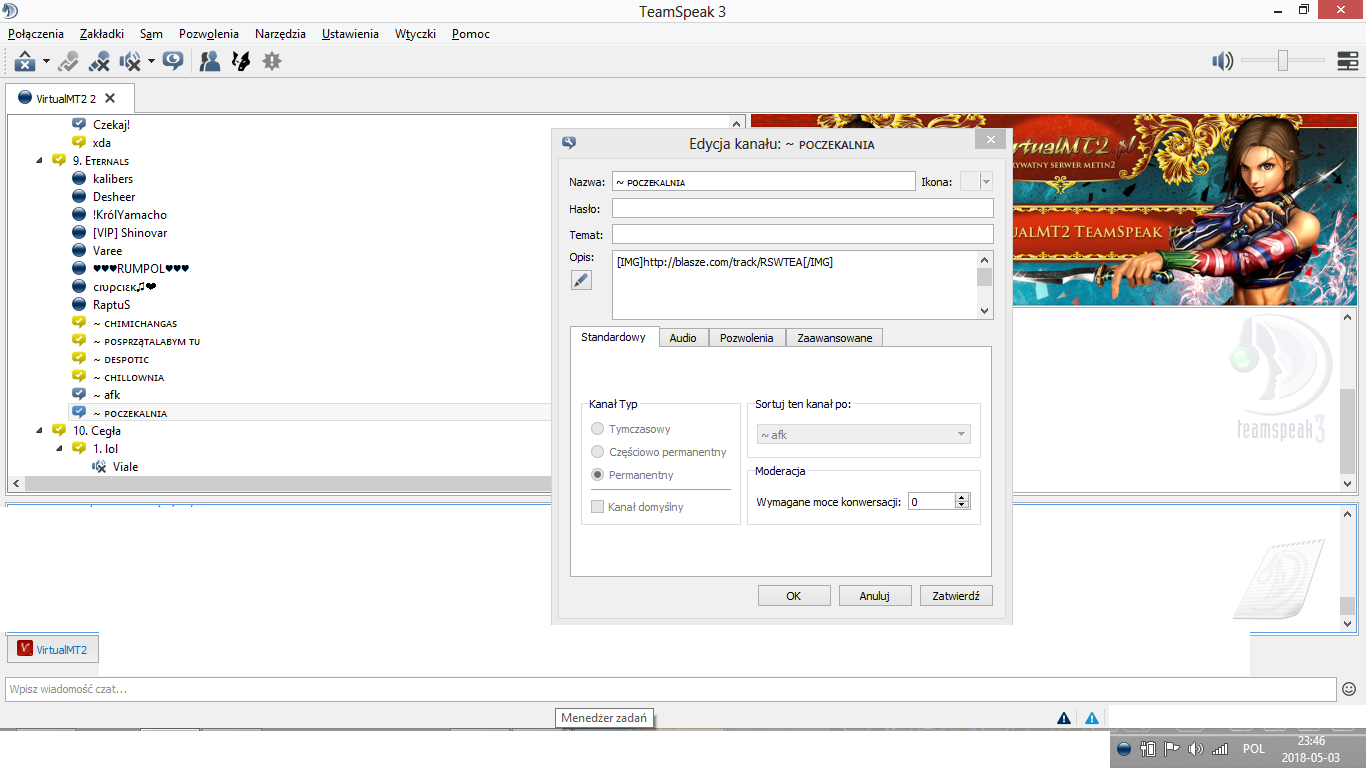Click the system tray sound volume icon
1366x768 pixels.
tap(1195, 749)
